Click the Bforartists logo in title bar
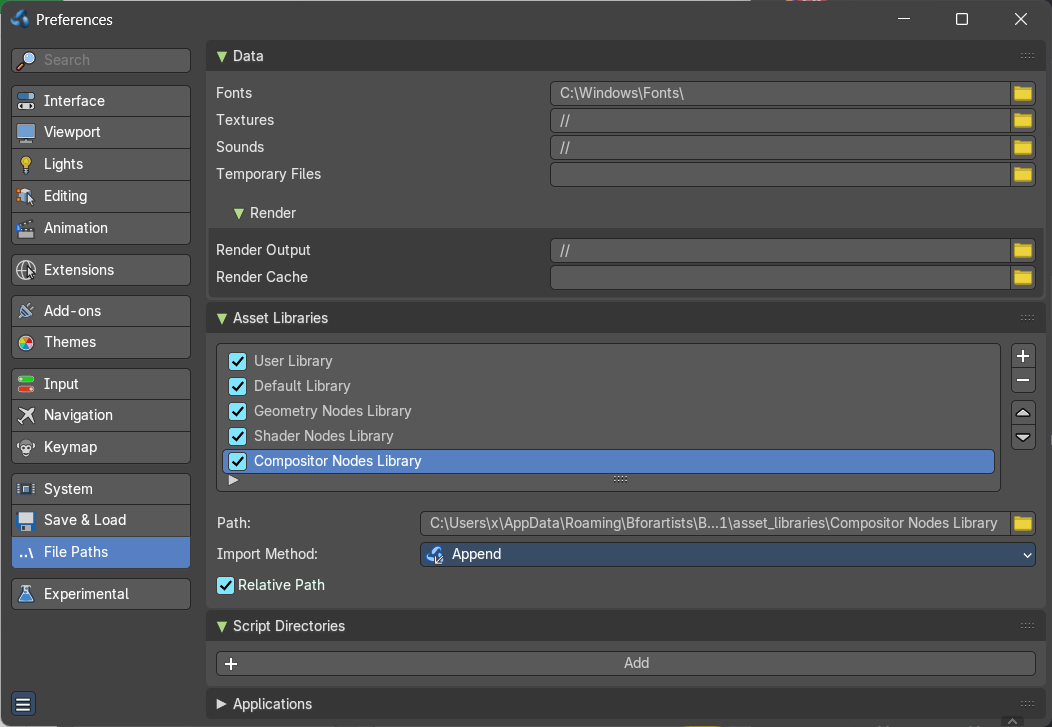This screenshot has height=727, width=1052. tap(19, 19)
